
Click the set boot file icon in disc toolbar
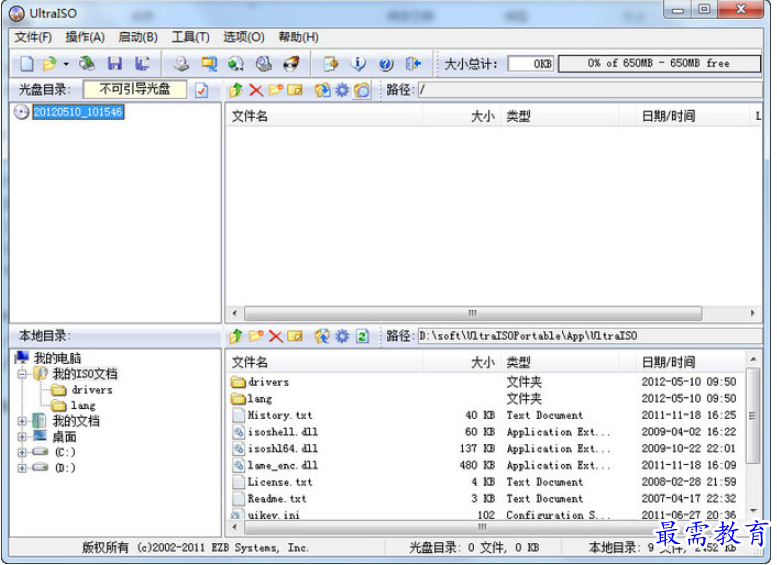tap(362, 90)
